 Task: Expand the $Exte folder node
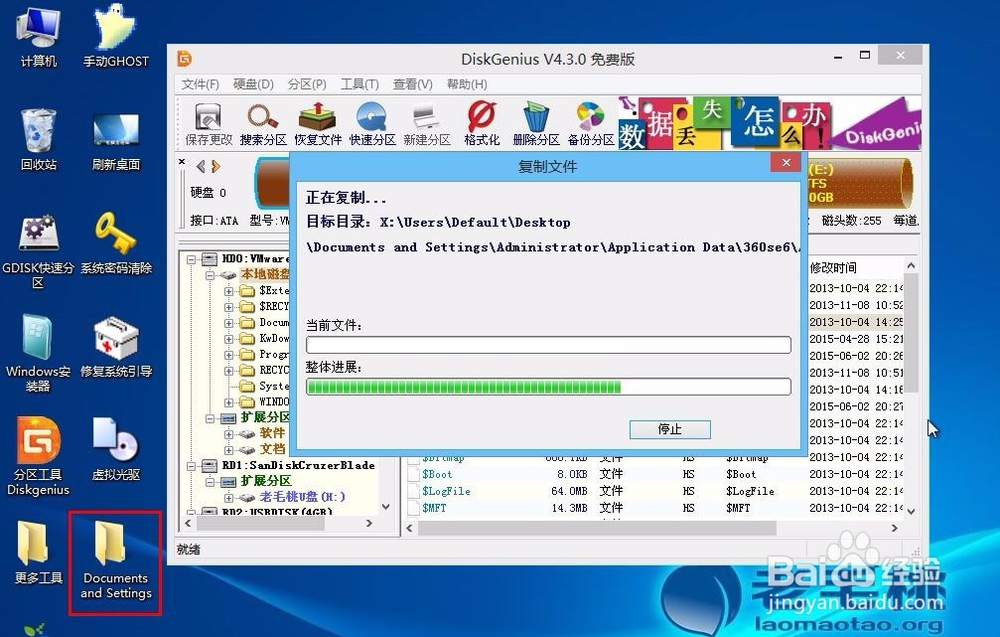pos(229,291)
